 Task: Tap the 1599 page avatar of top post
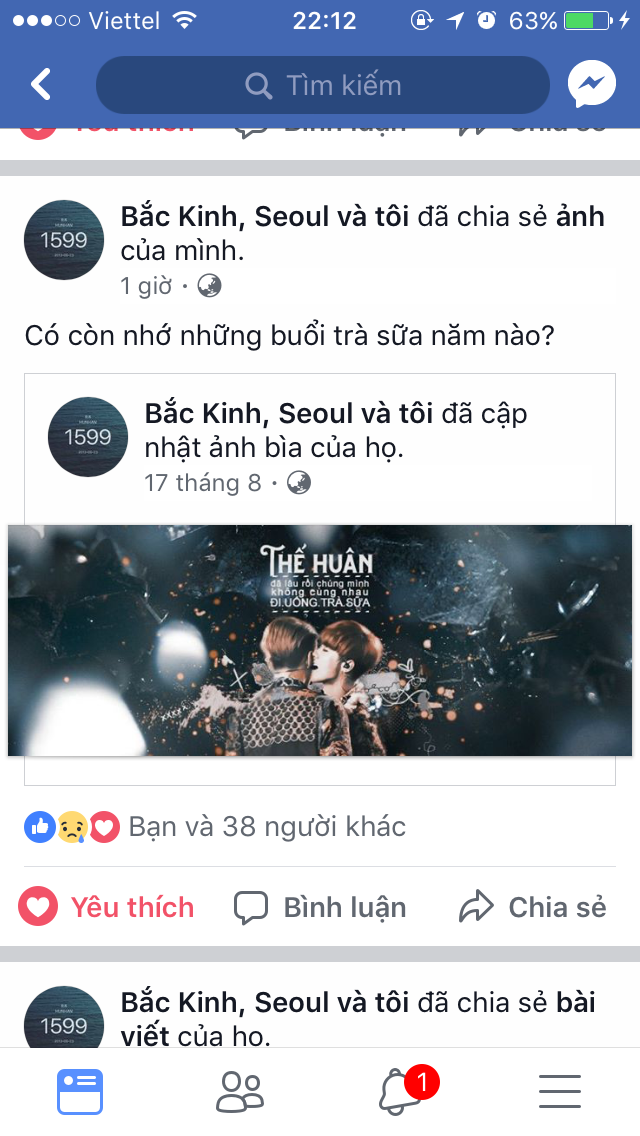[x=64, y=240]
